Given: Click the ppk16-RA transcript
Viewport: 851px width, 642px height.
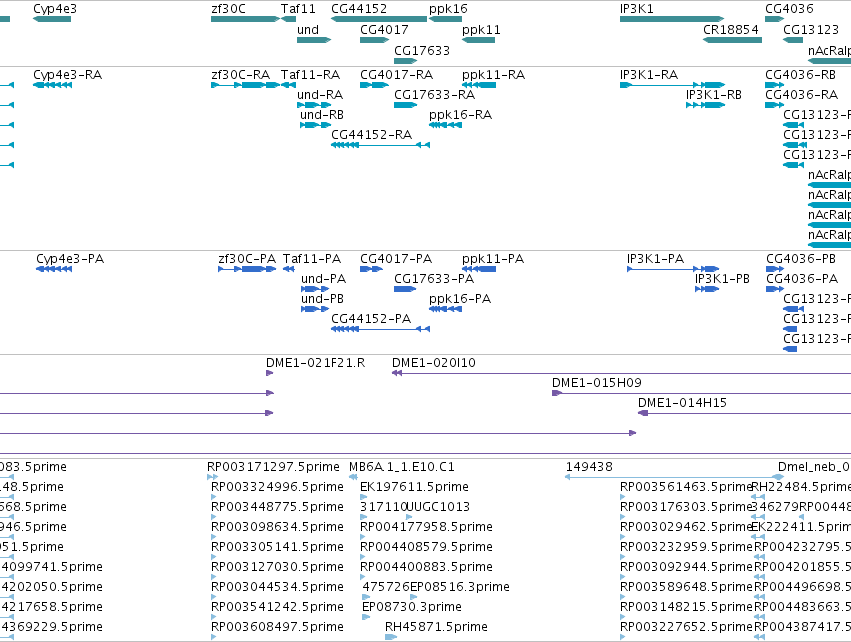Looking at the screenshot, I should click(x=445, y=125).
